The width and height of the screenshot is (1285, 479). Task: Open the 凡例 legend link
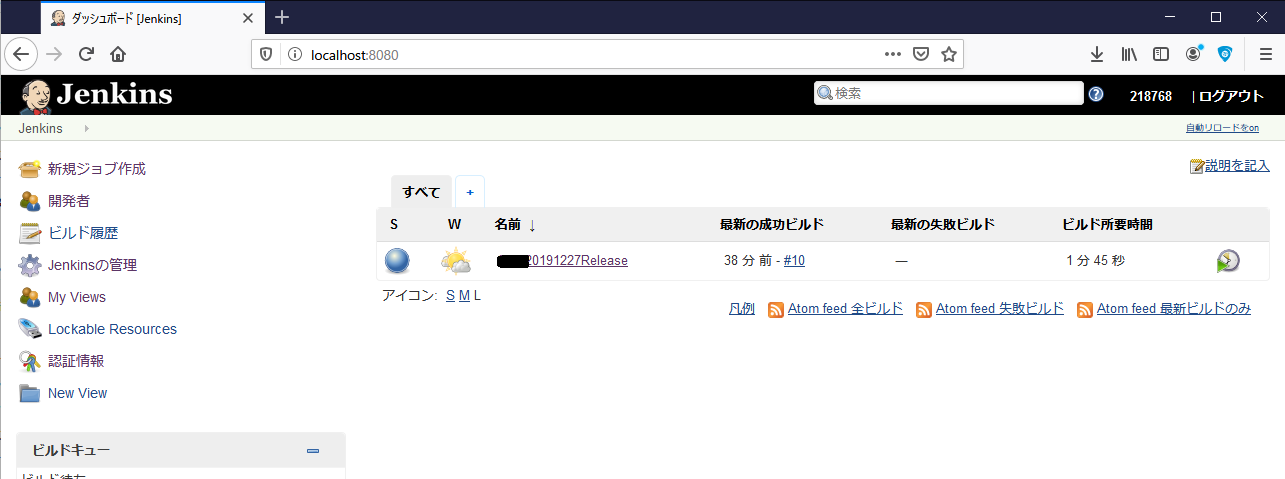(x=742, y=309)
